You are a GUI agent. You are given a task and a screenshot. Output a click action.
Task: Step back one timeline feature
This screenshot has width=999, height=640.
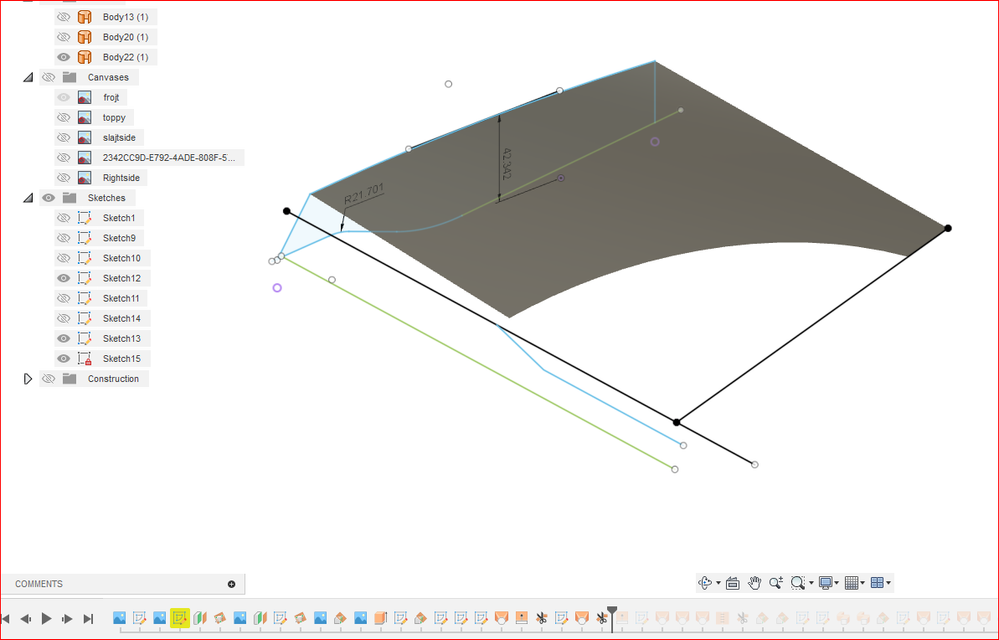pyautogui.click(x=25, y=618)
